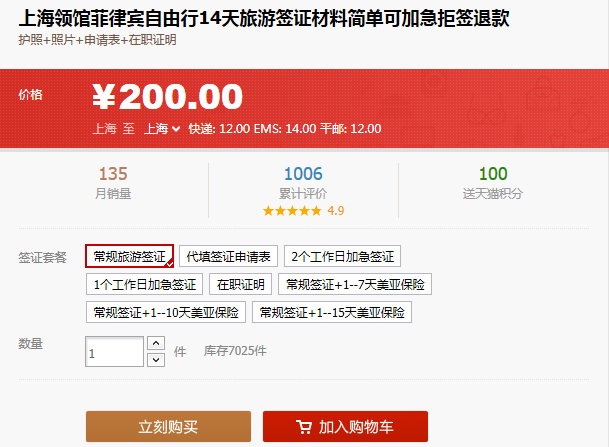Click the 立刻购买 button

tap(168, 426)
